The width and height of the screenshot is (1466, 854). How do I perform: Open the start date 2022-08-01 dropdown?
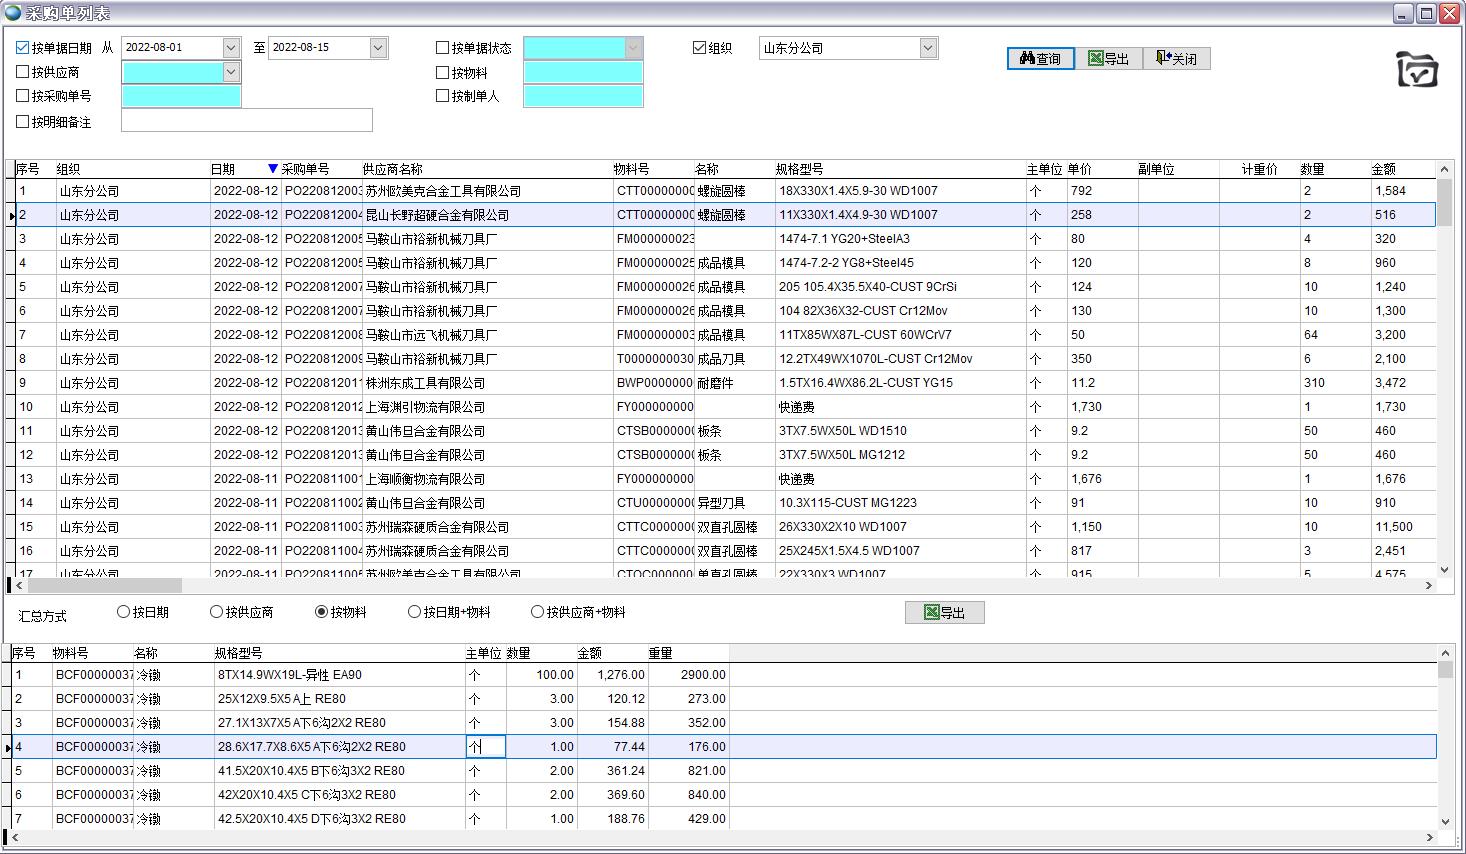point(231,48)
